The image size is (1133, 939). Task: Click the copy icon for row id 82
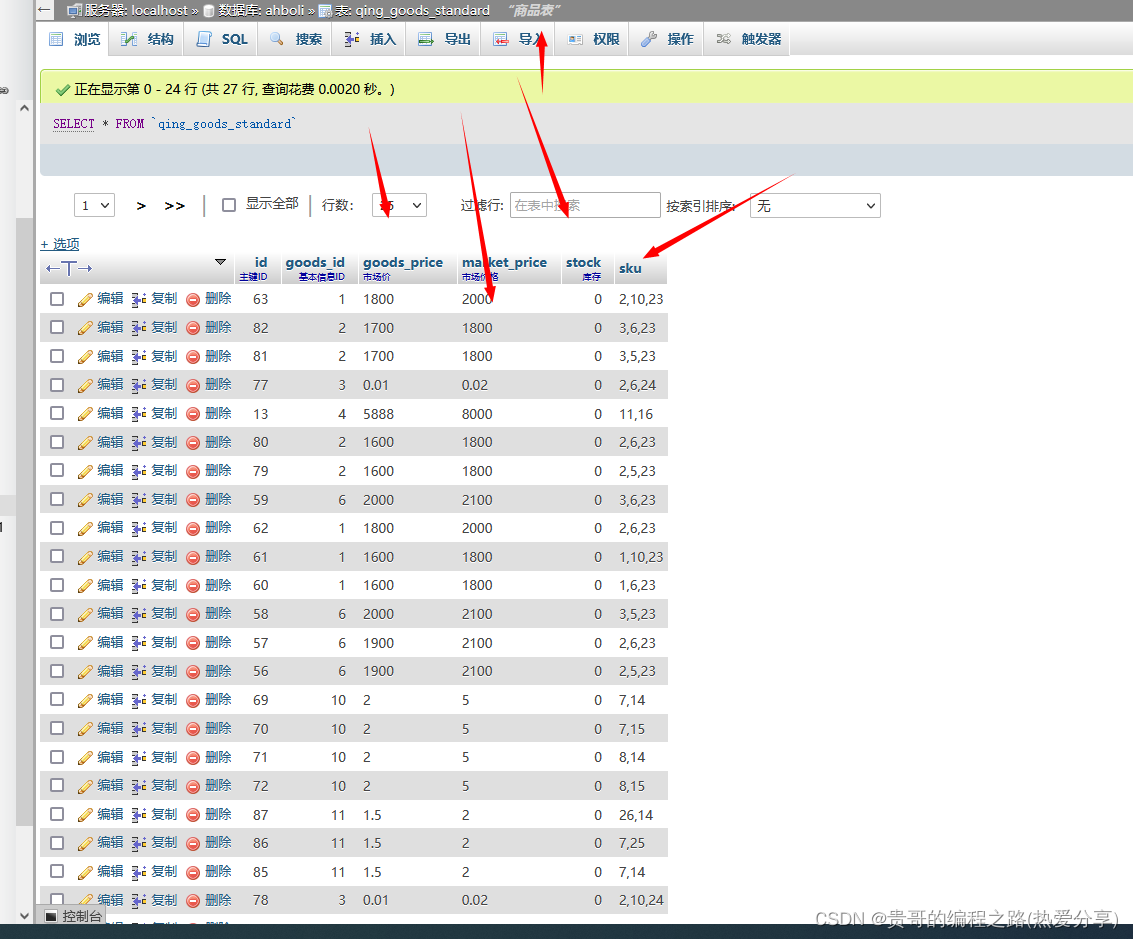139,328
